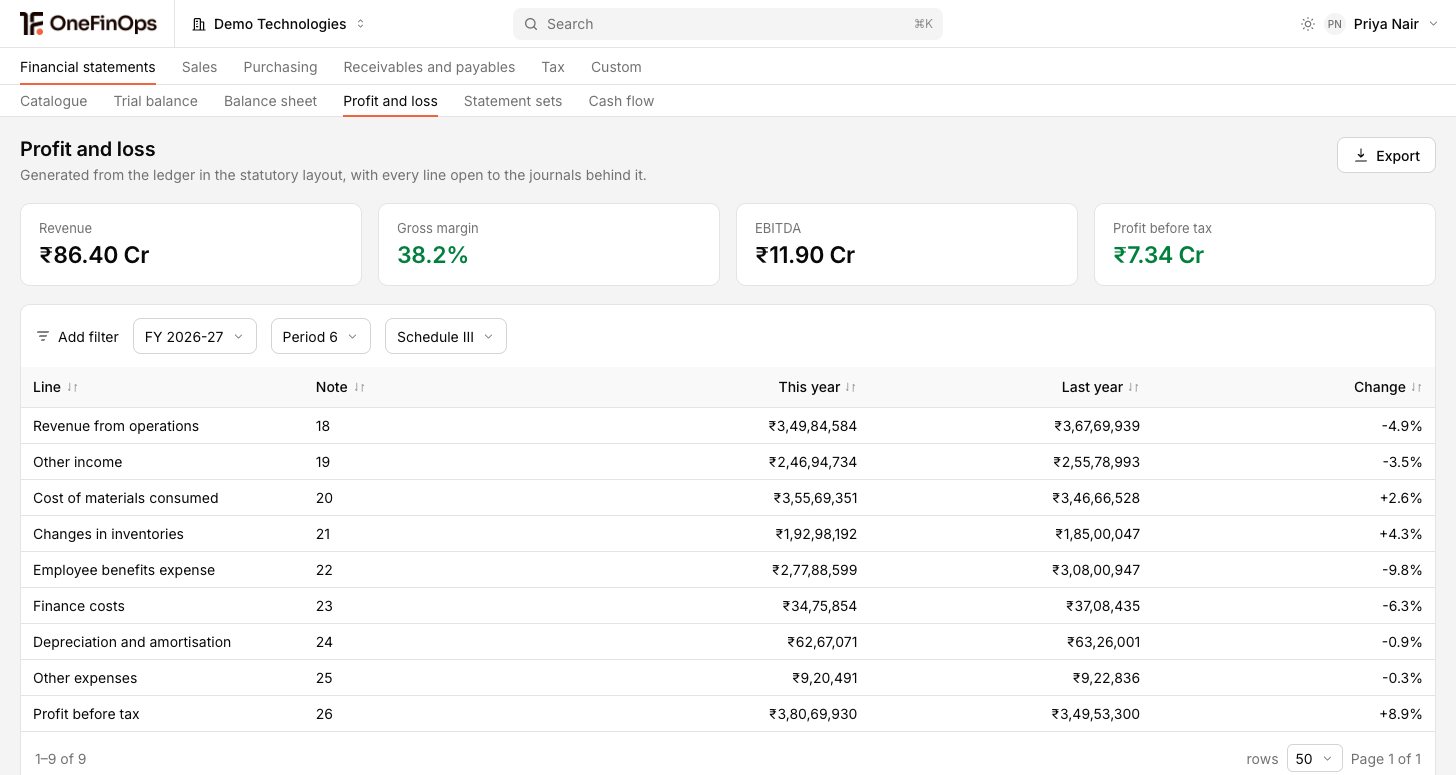The image size is (1456, 775).
Task: Open the Revenue summary card
Action: 191,245
